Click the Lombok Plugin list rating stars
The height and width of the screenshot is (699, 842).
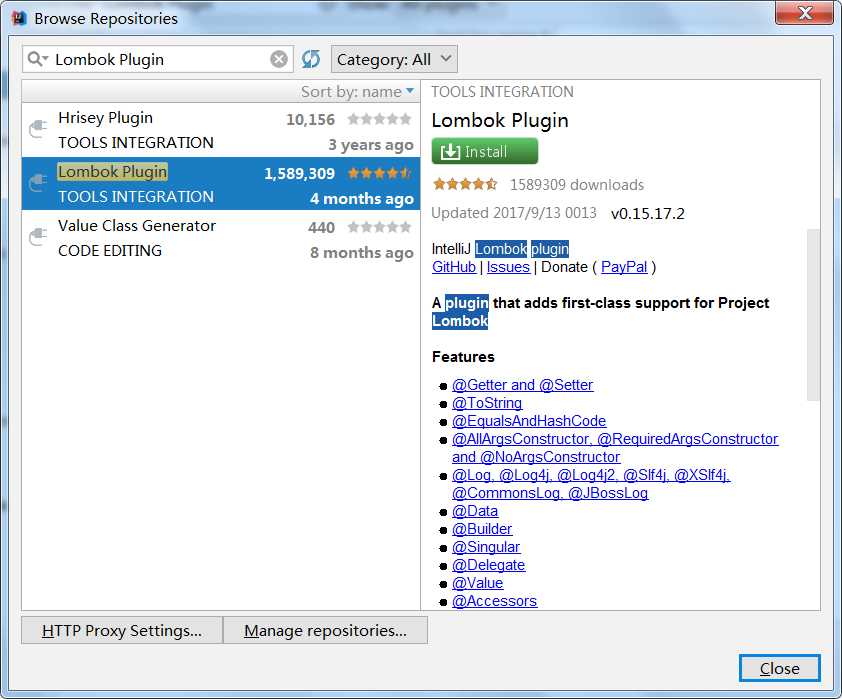coord(379,173)
